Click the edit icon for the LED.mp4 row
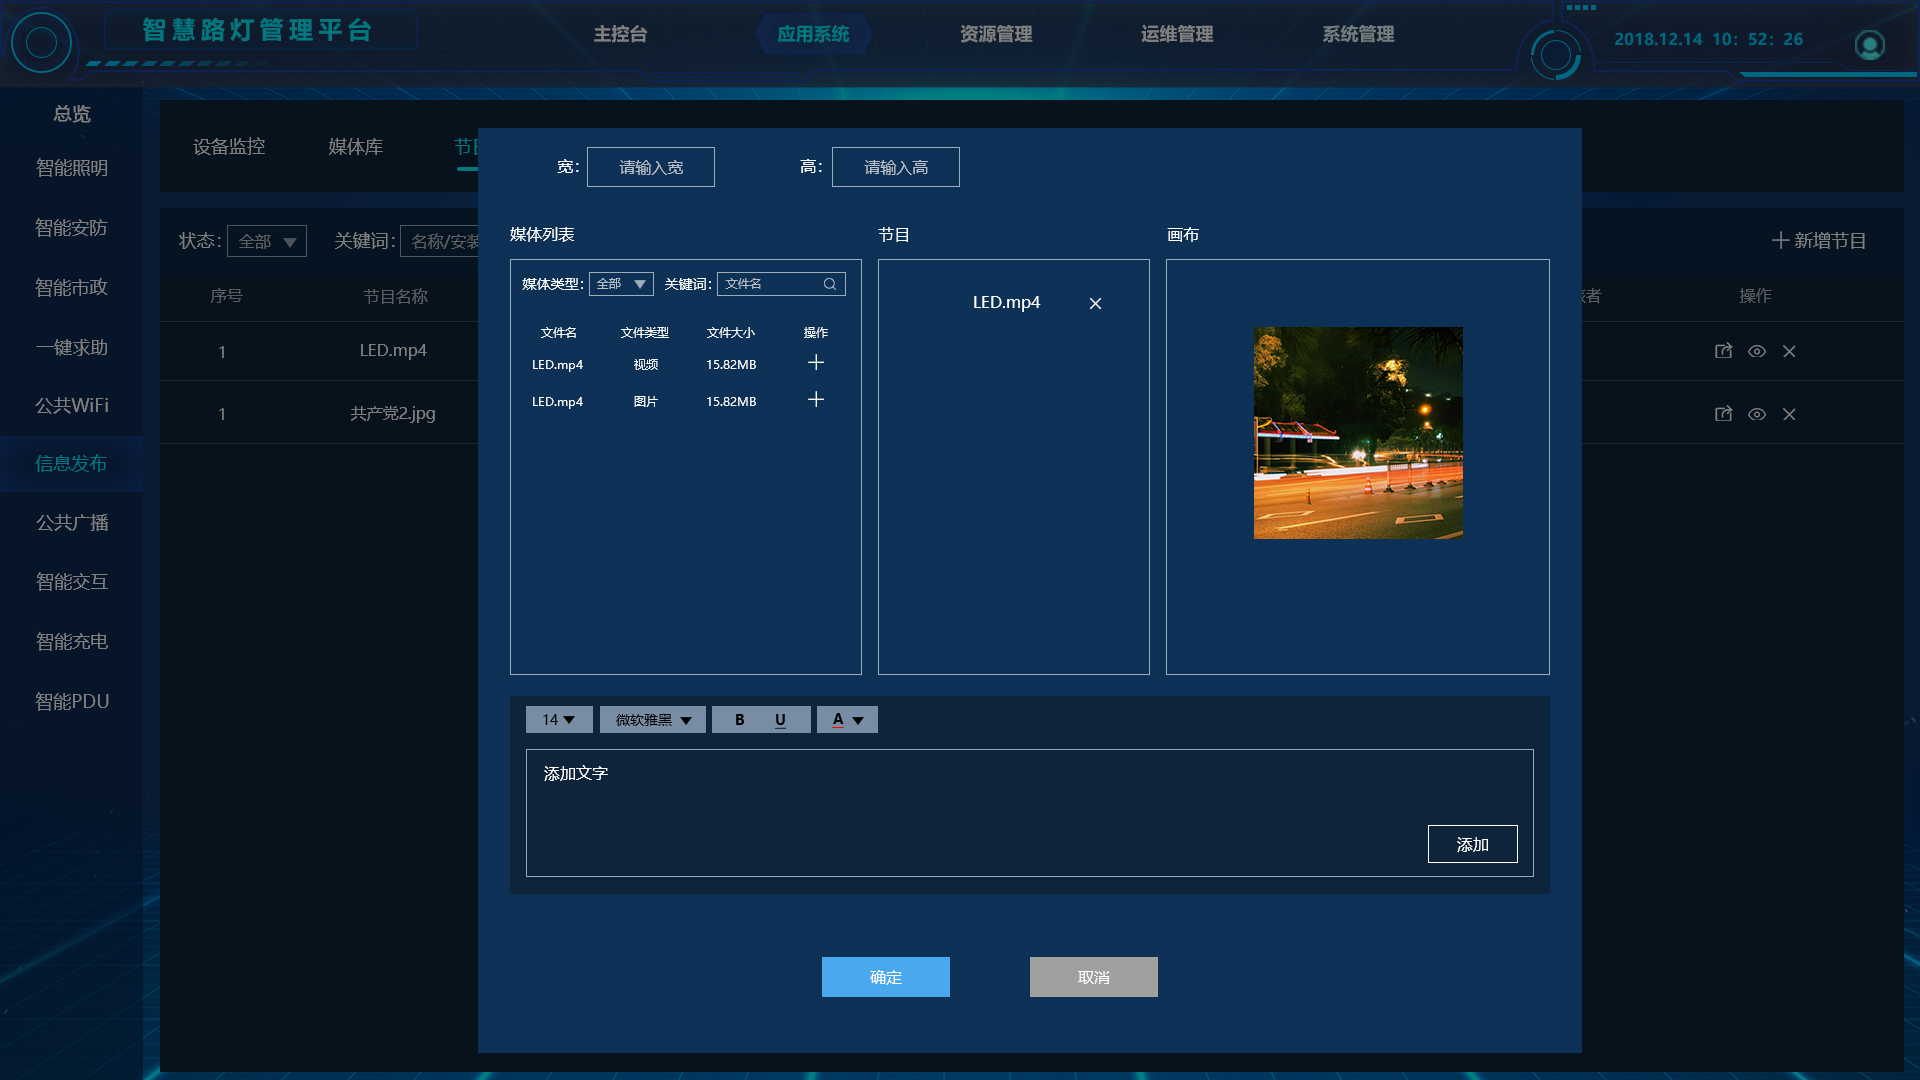The width and height of the screenshot is (1920, 1080). click(1723, 351)
